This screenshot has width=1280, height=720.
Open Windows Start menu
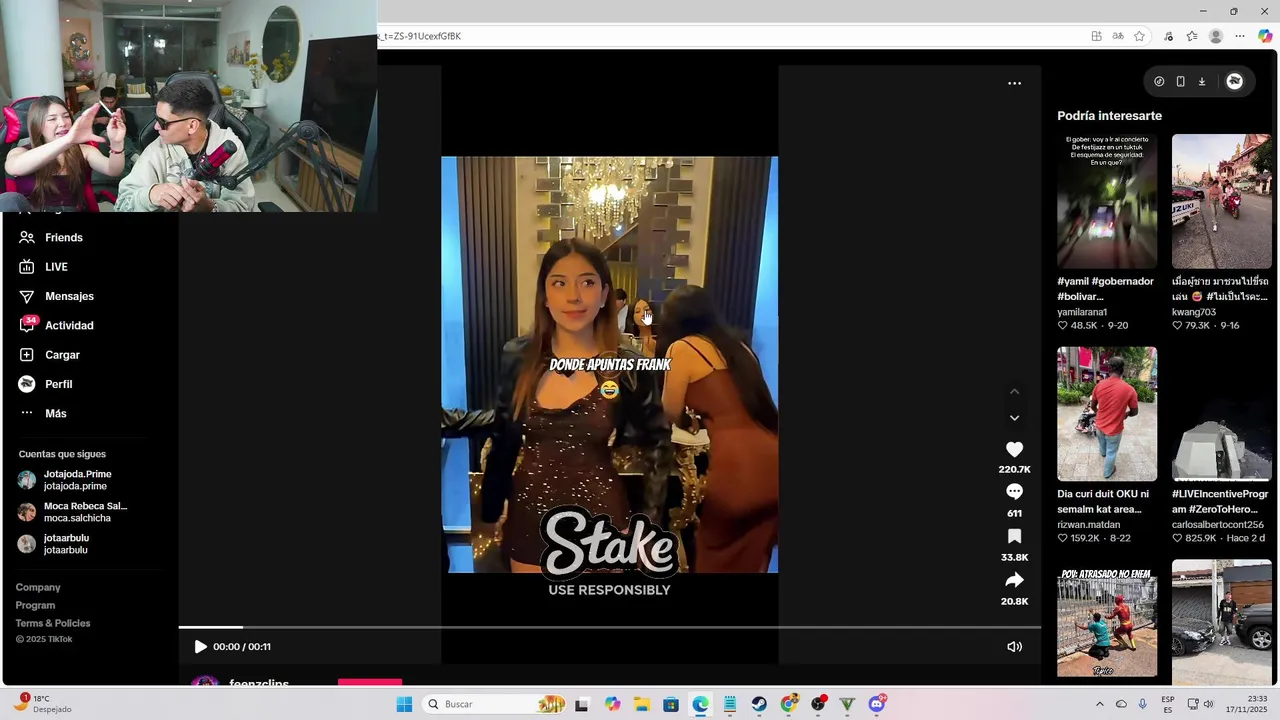click(x=404, y=704)
